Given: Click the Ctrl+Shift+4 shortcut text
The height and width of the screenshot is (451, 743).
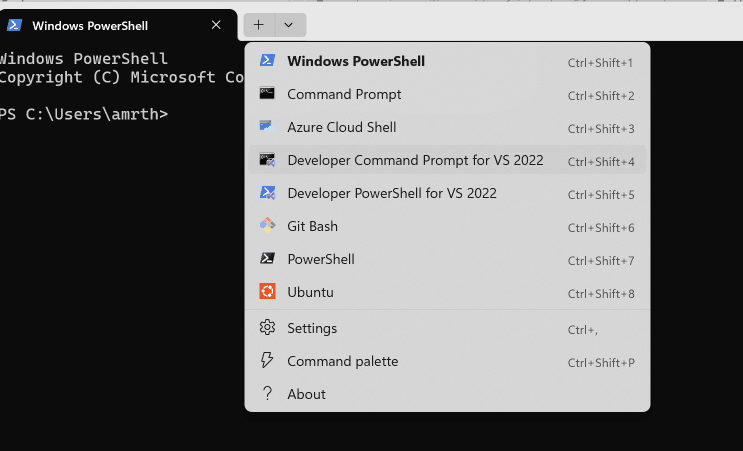Looking at the screenshot, I should pyautogui.click(x=601, y=162).
